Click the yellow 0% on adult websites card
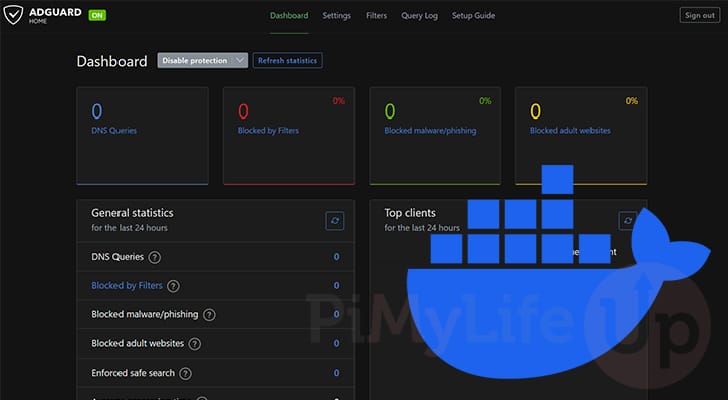 [631, 101]
